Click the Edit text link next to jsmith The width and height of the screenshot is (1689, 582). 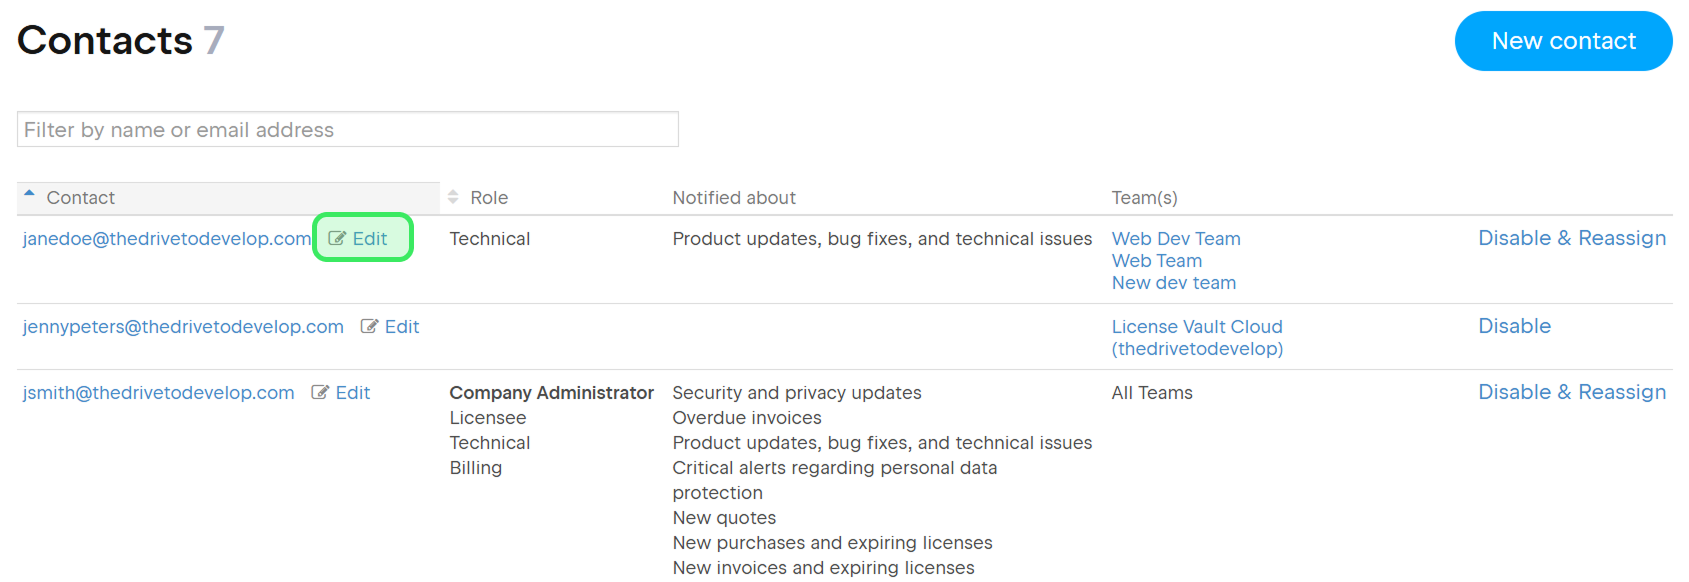353,393
